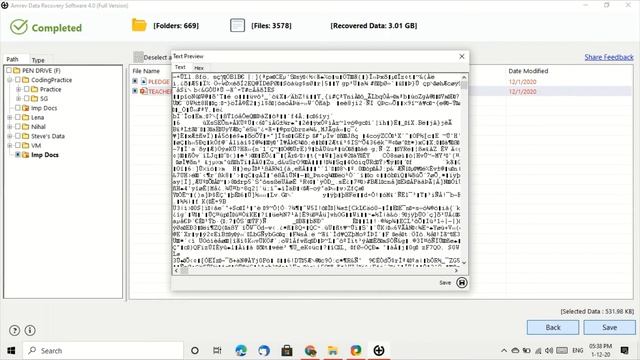The image size is (640, 360).
Task: Select the Text tab in Text Preview
Action: pos(180,67)
